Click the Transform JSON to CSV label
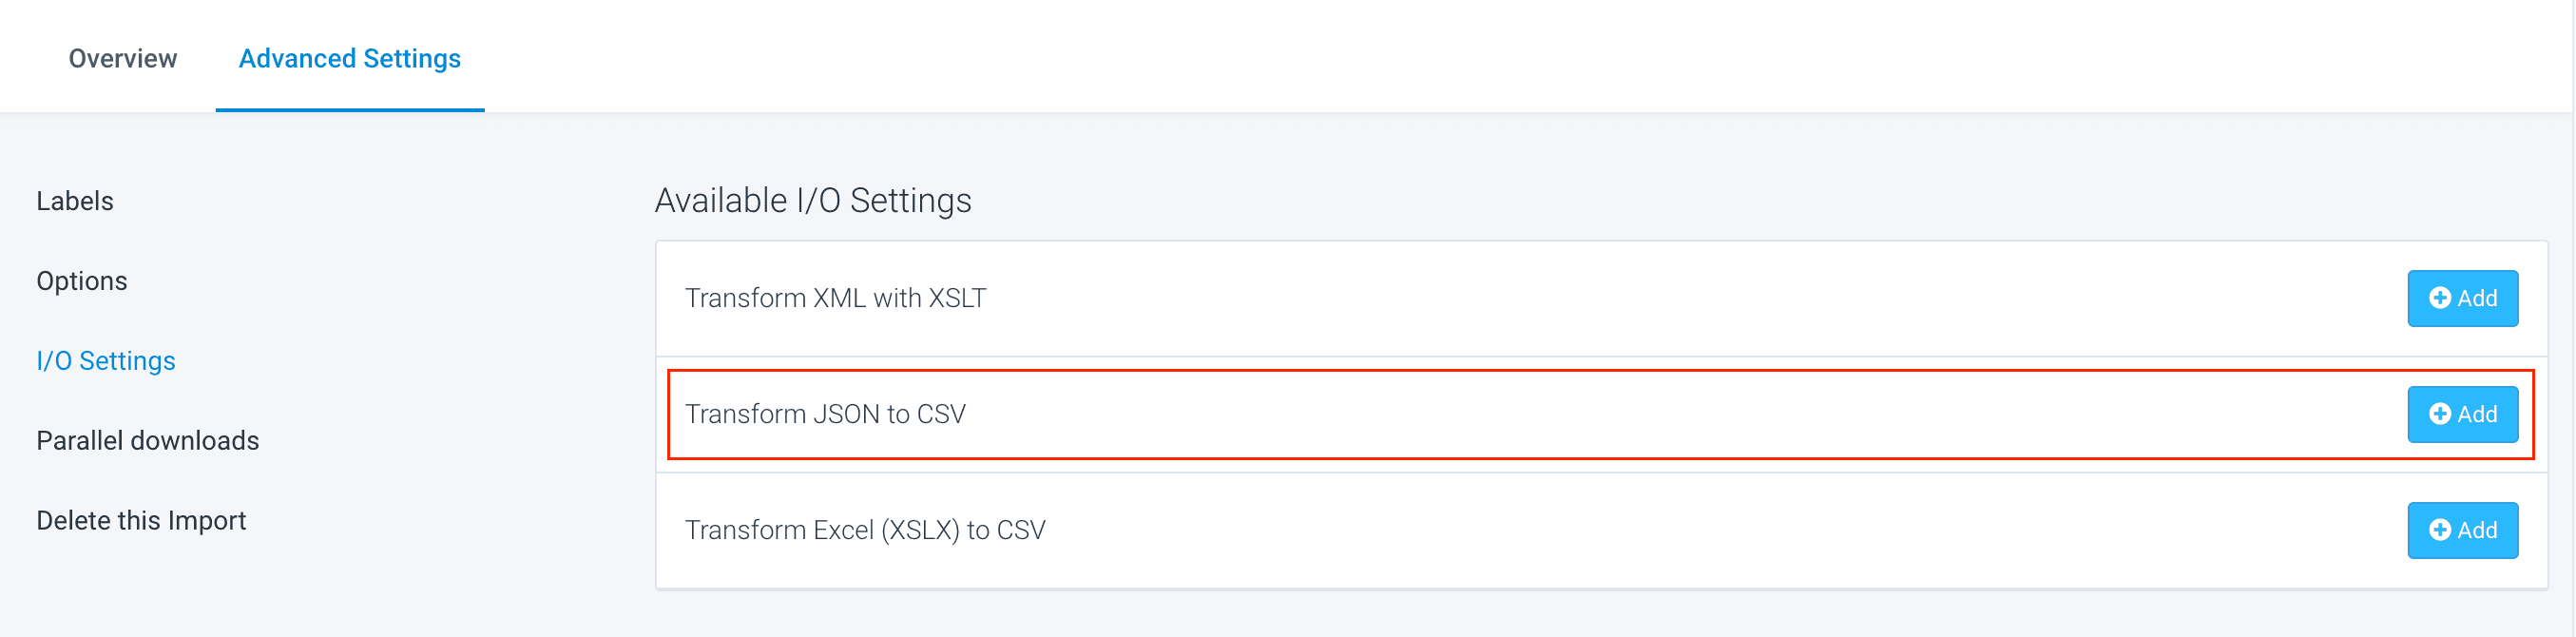The width and height of the screenshot is (2576, 637). tap(825, 414)
